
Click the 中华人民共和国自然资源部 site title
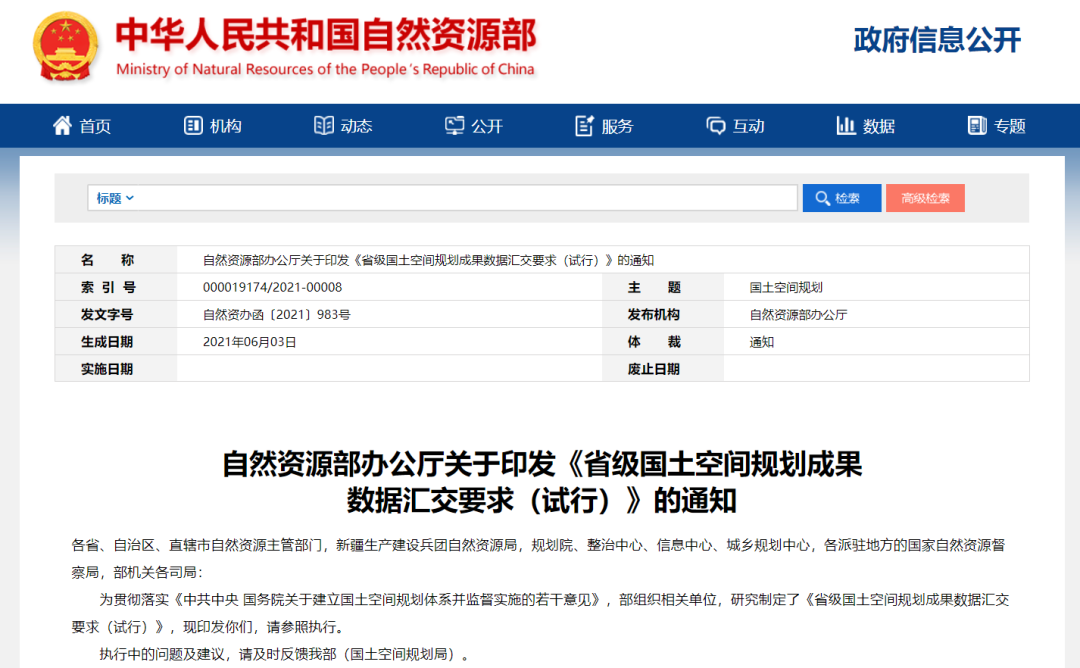(x=326, y=35)
